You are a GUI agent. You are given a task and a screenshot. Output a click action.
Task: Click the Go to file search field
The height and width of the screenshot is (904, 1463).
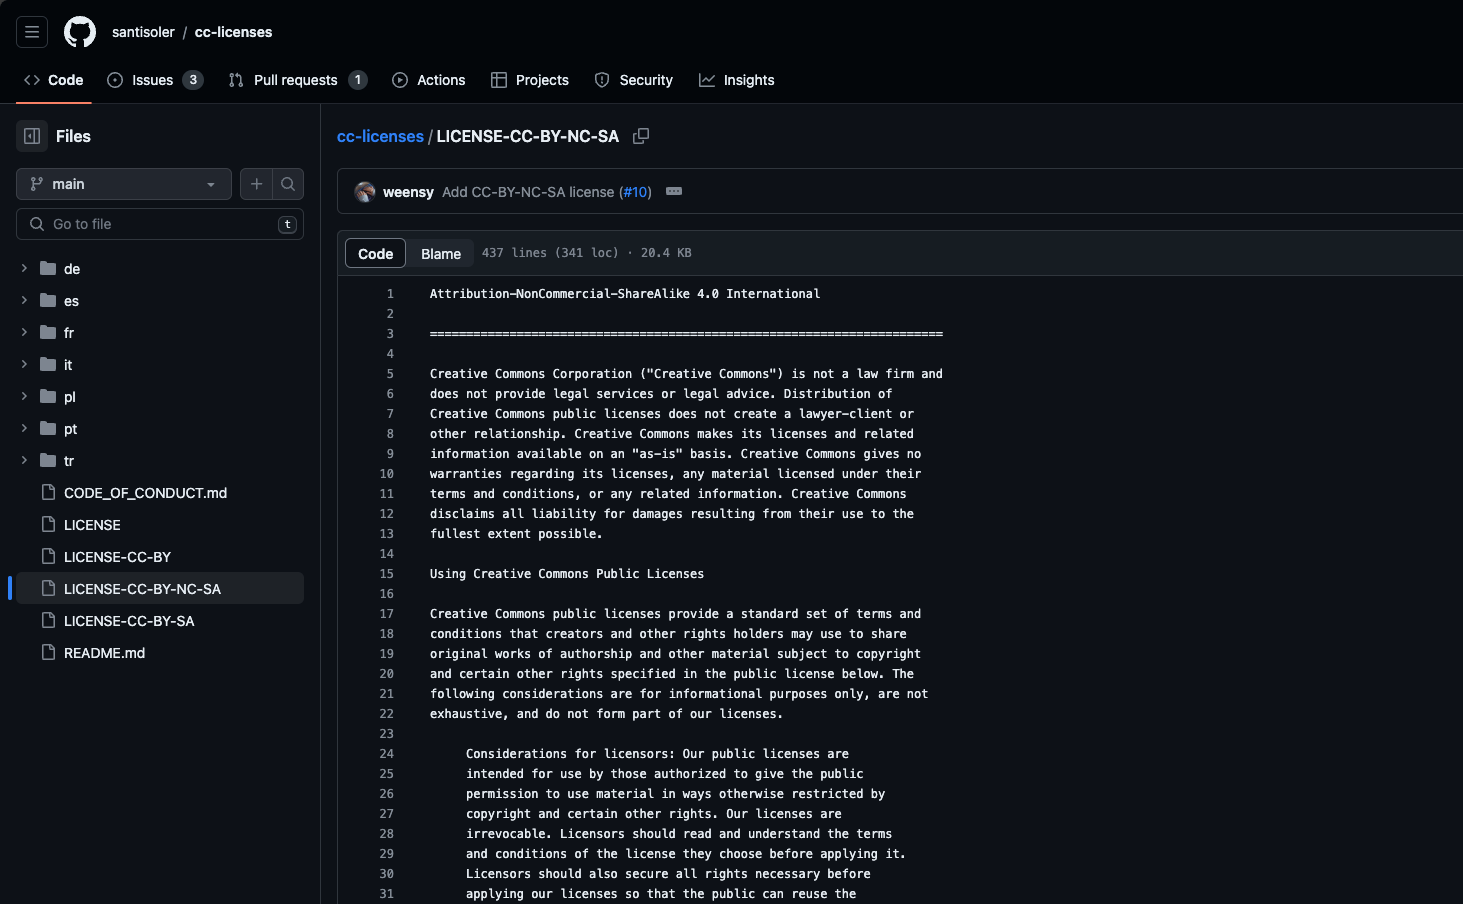(x=160, y=224)
